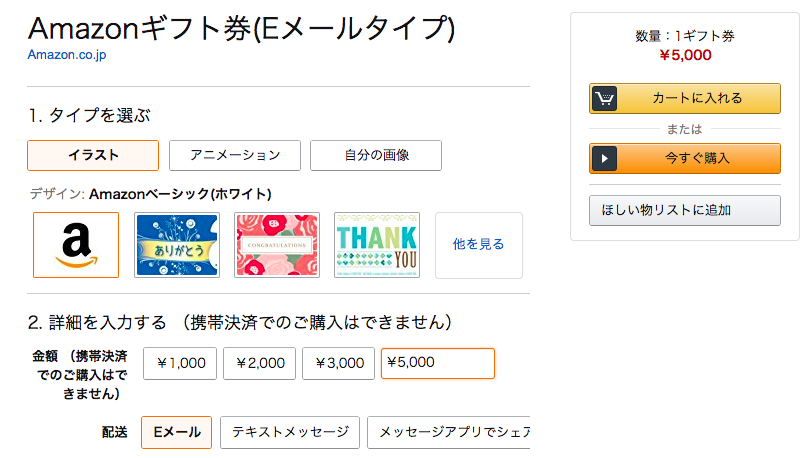Pick the red roses Congratulations design
The width and height of the screenshot is (807, 458).
point(277,245)
